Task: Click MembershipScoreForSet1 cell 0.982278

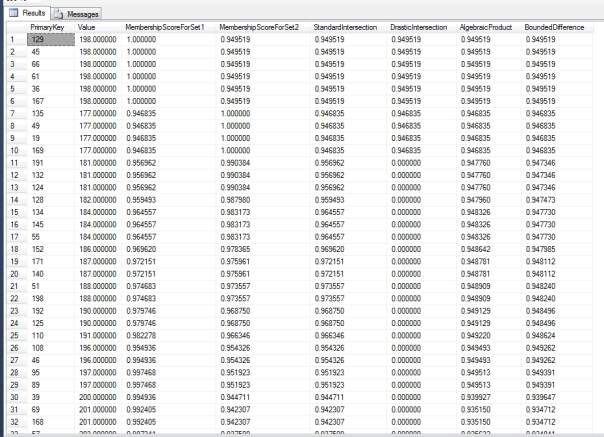Action: click(169, 336)
